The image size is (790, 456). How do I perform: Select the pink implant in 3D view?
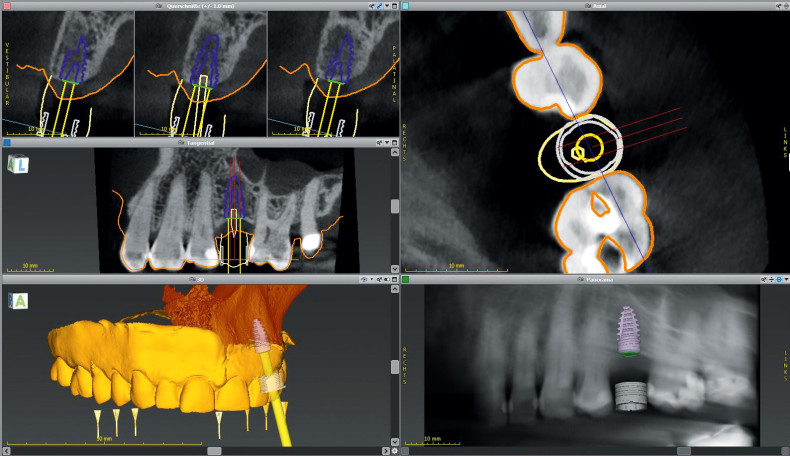[260, 335]
